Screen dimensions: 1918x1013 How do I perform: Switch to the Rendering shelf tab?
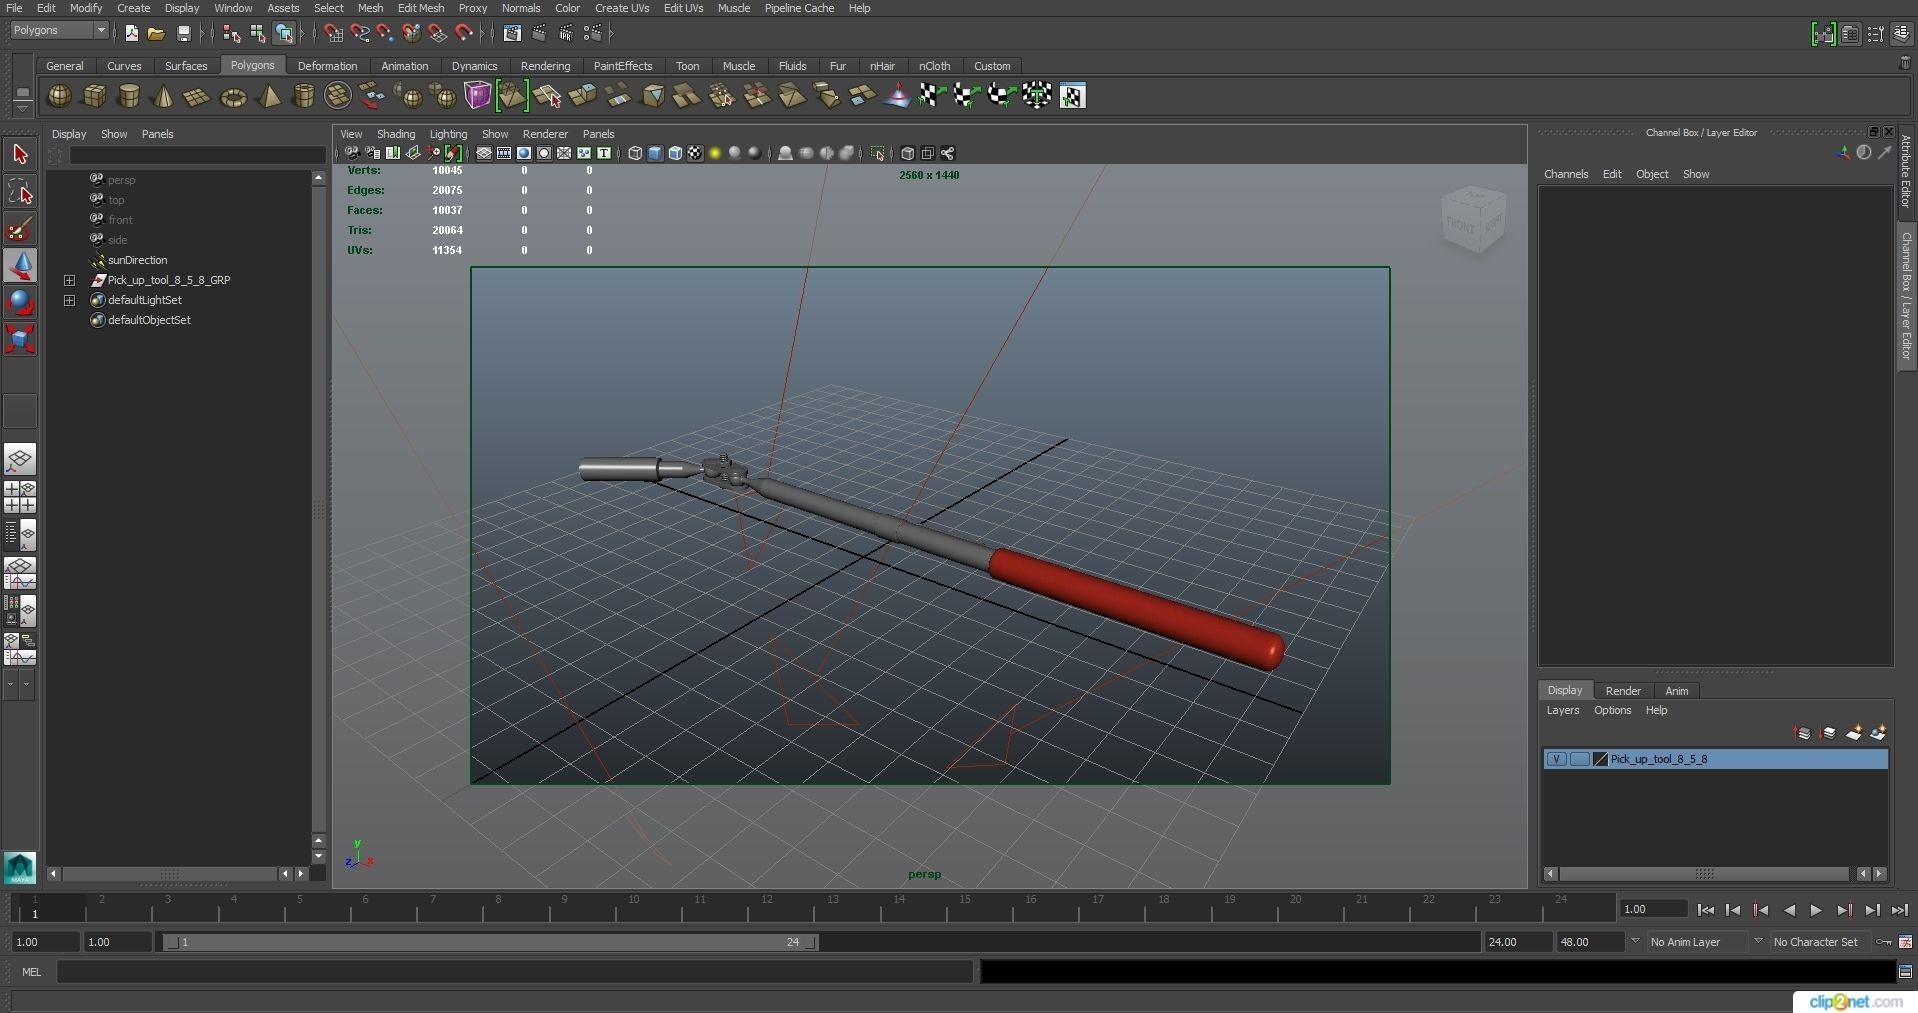[545, 66]
